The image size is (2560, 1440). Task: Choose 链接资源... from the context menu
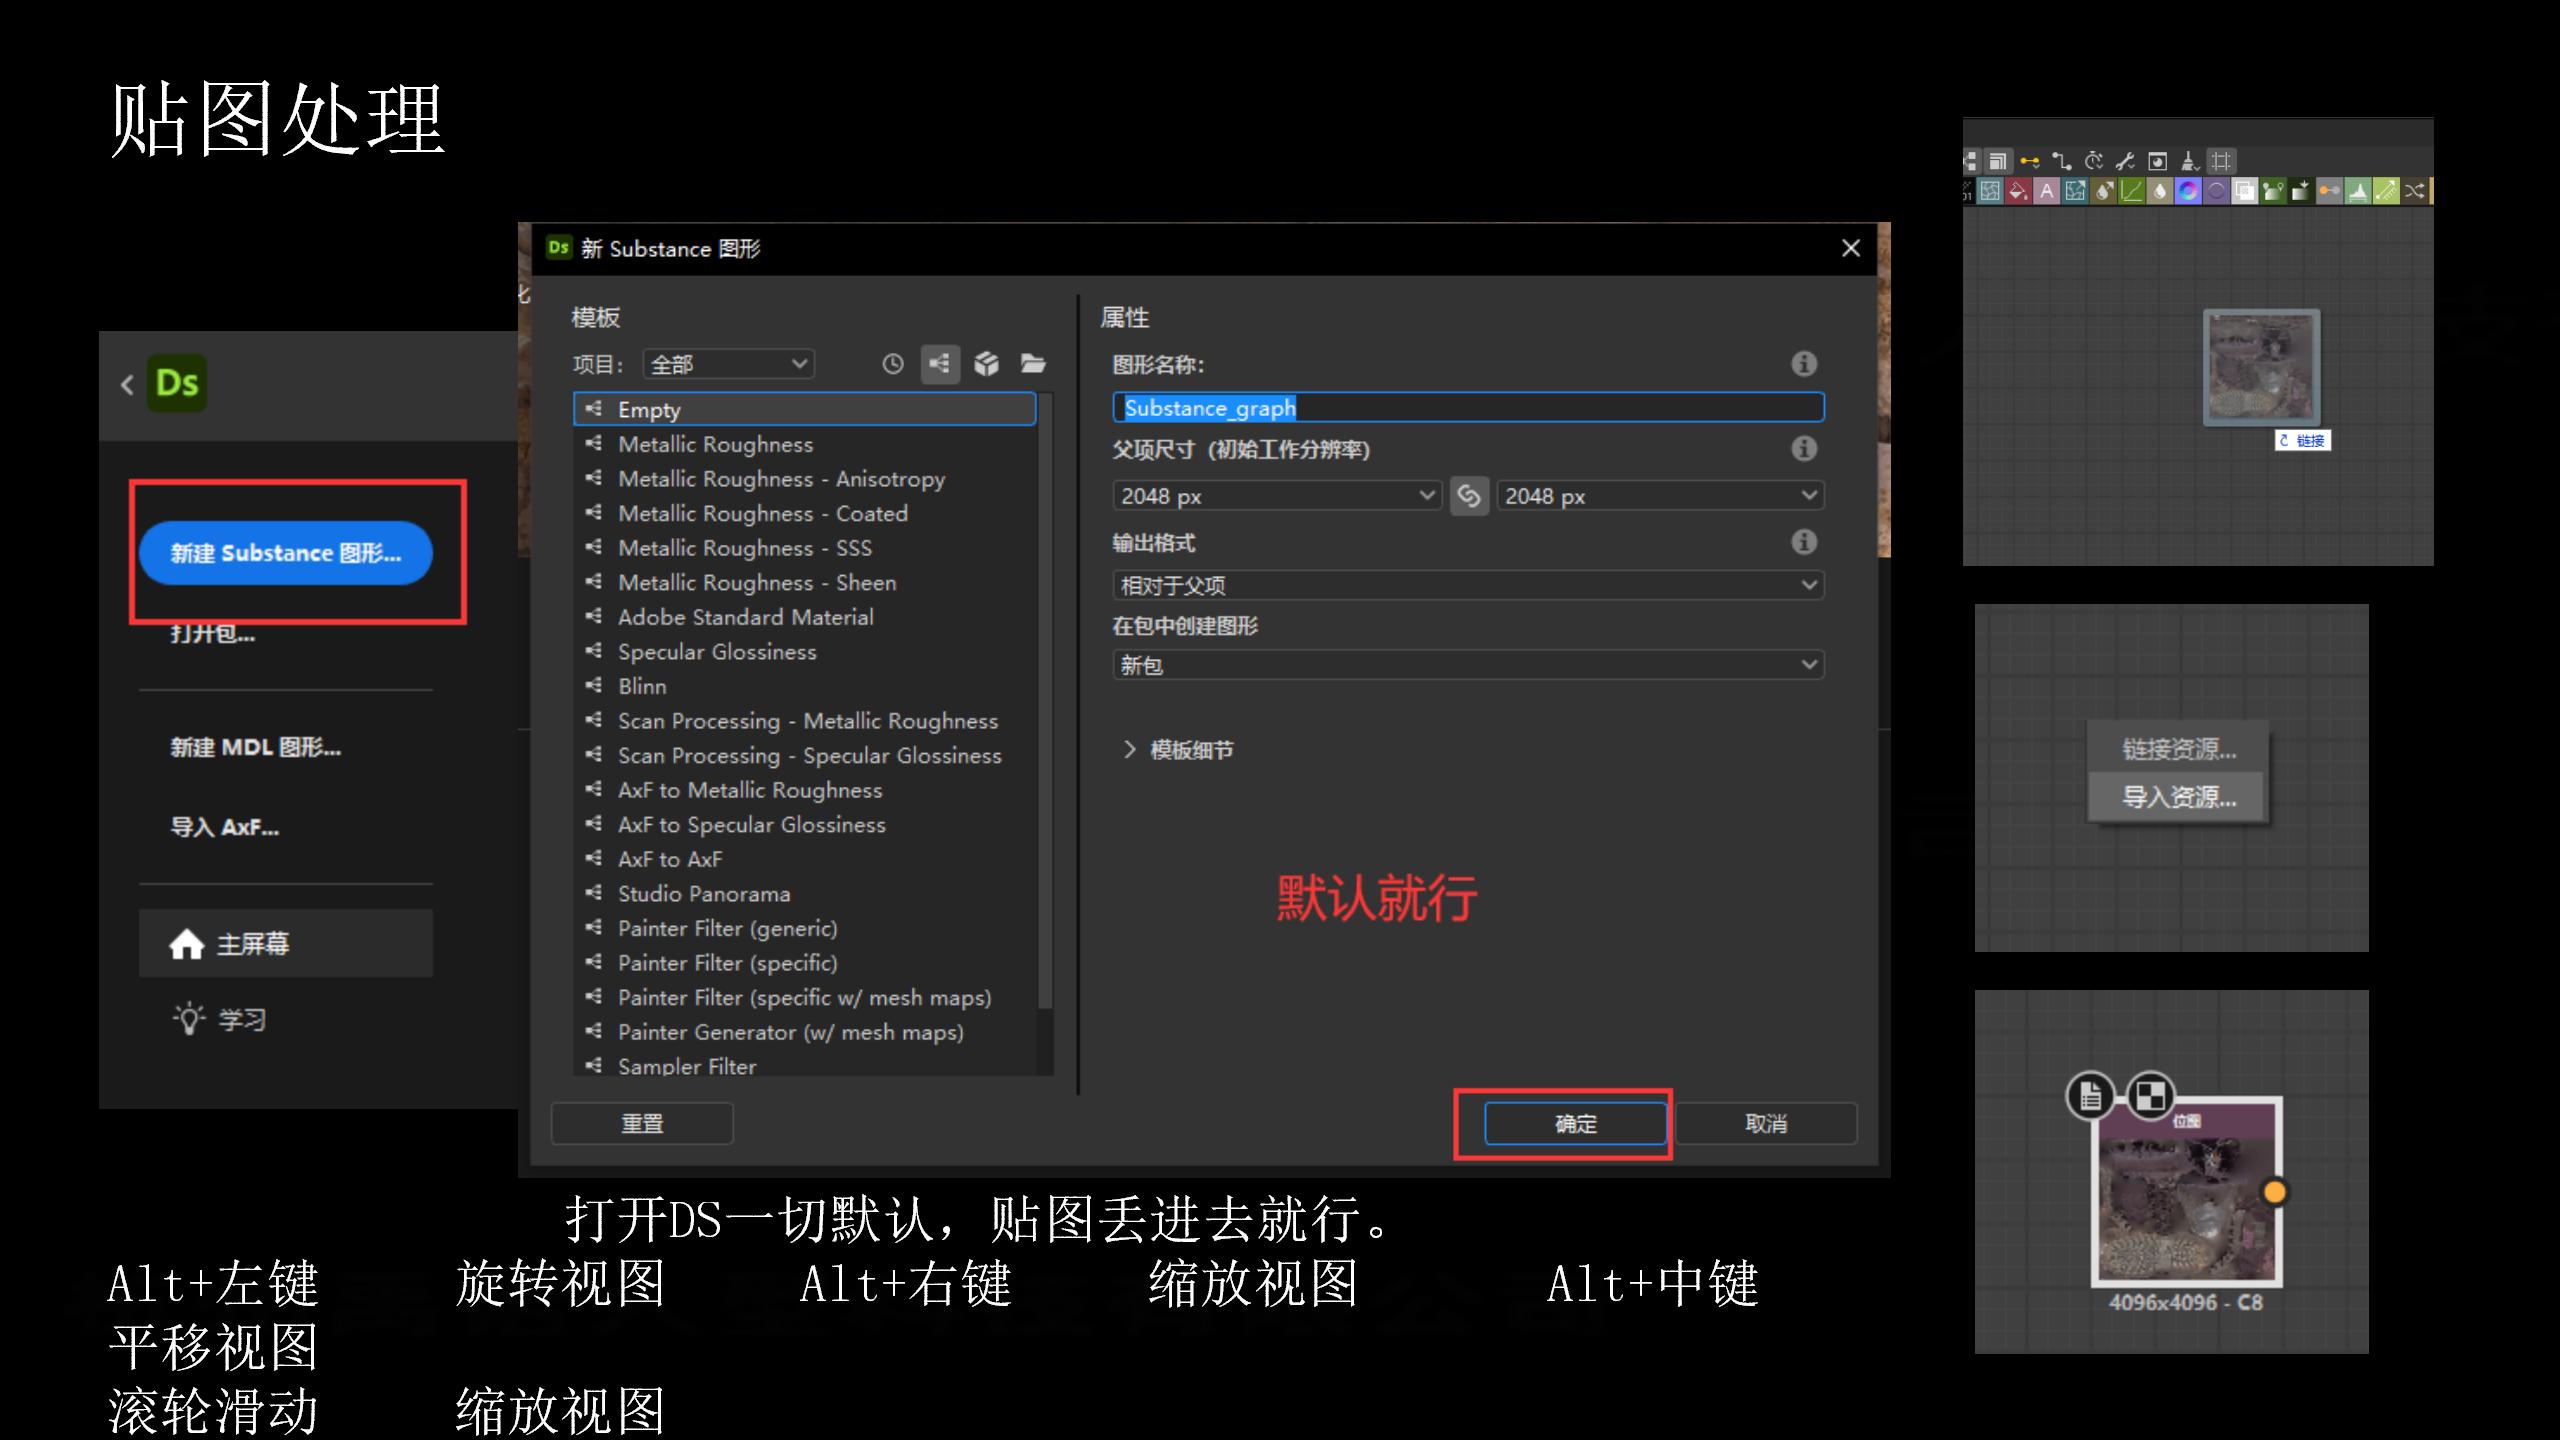pyautogui.click(x=2179, y=749)
